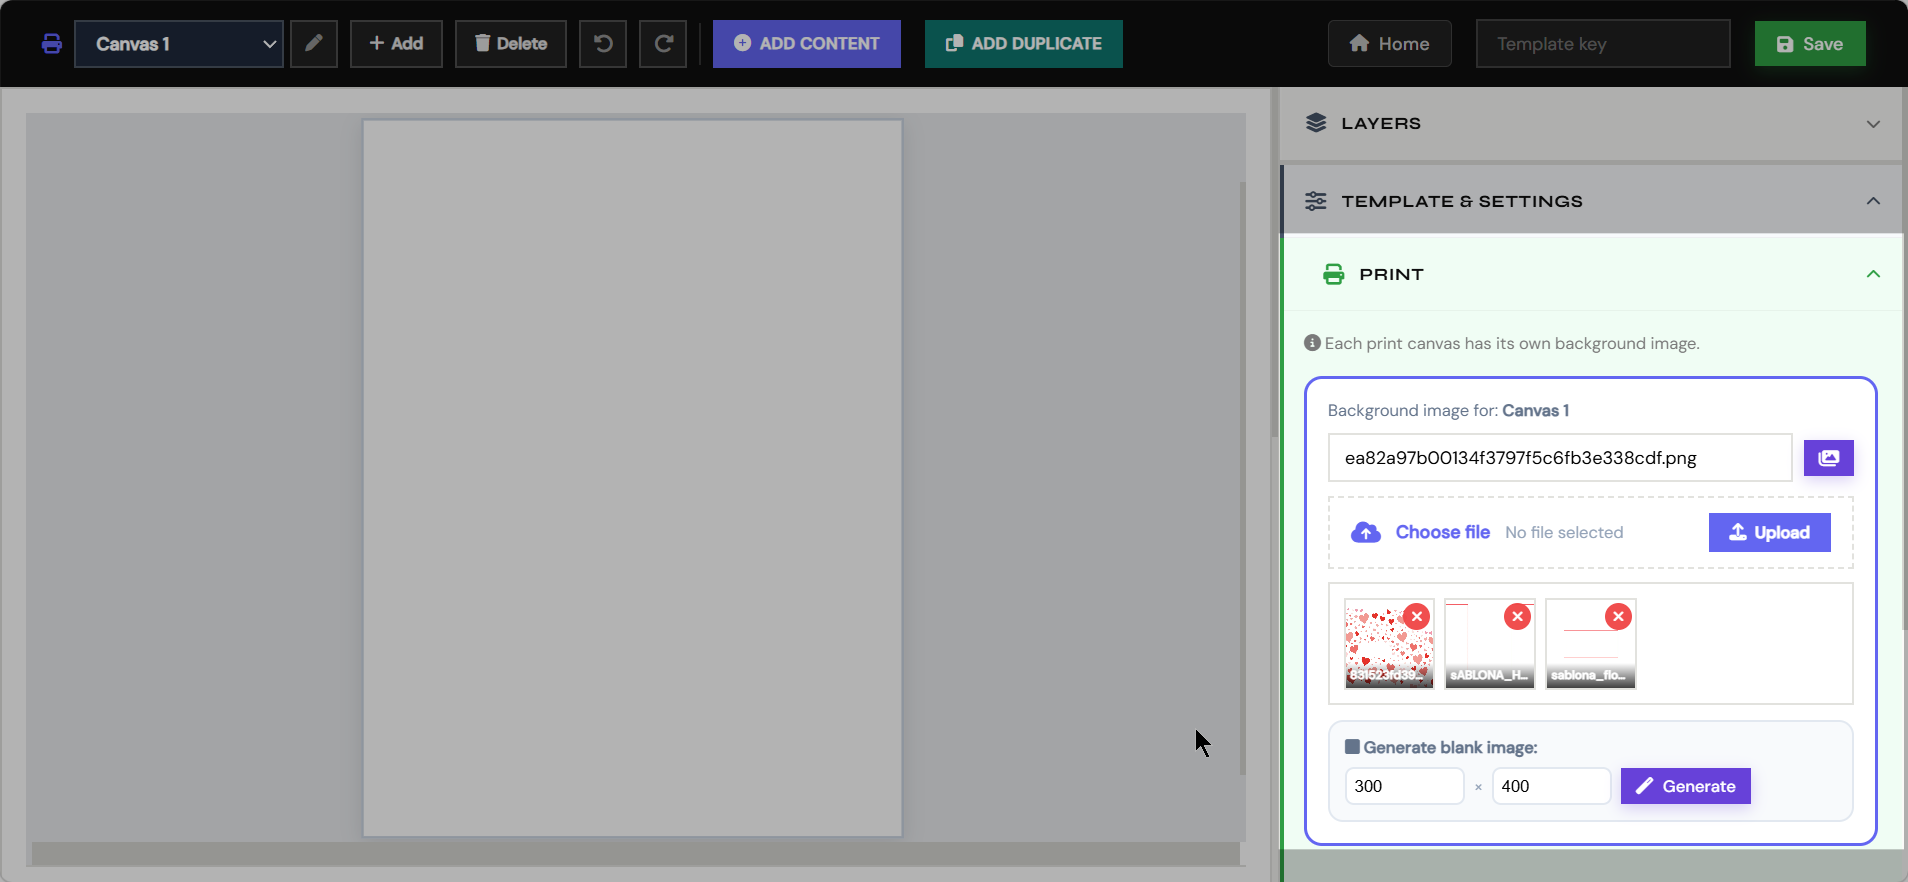
Task: Click the blank image width field 300
Action: tap(1404, 786)
